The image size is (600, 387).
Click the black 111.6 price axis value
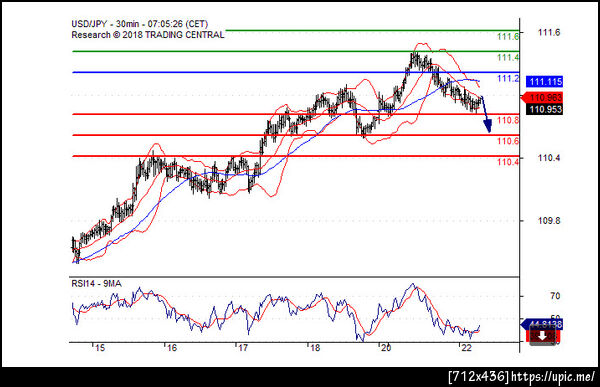point(549,33)
